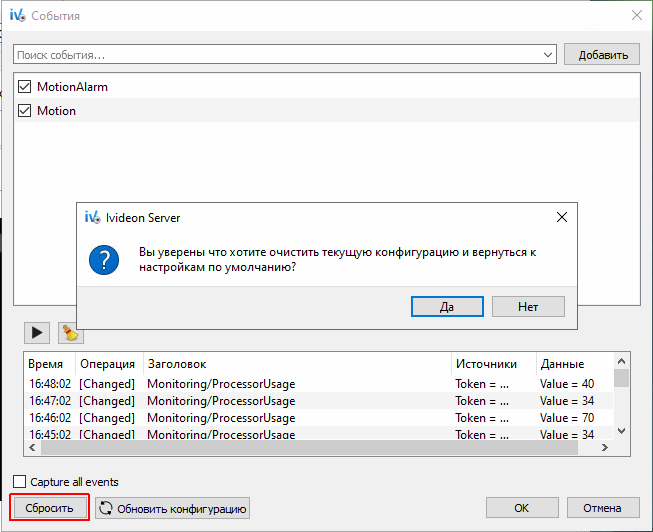This screenshot has height=532, width=653.
Task: Click the question mark icon in dialog
Action: point(104,260)
